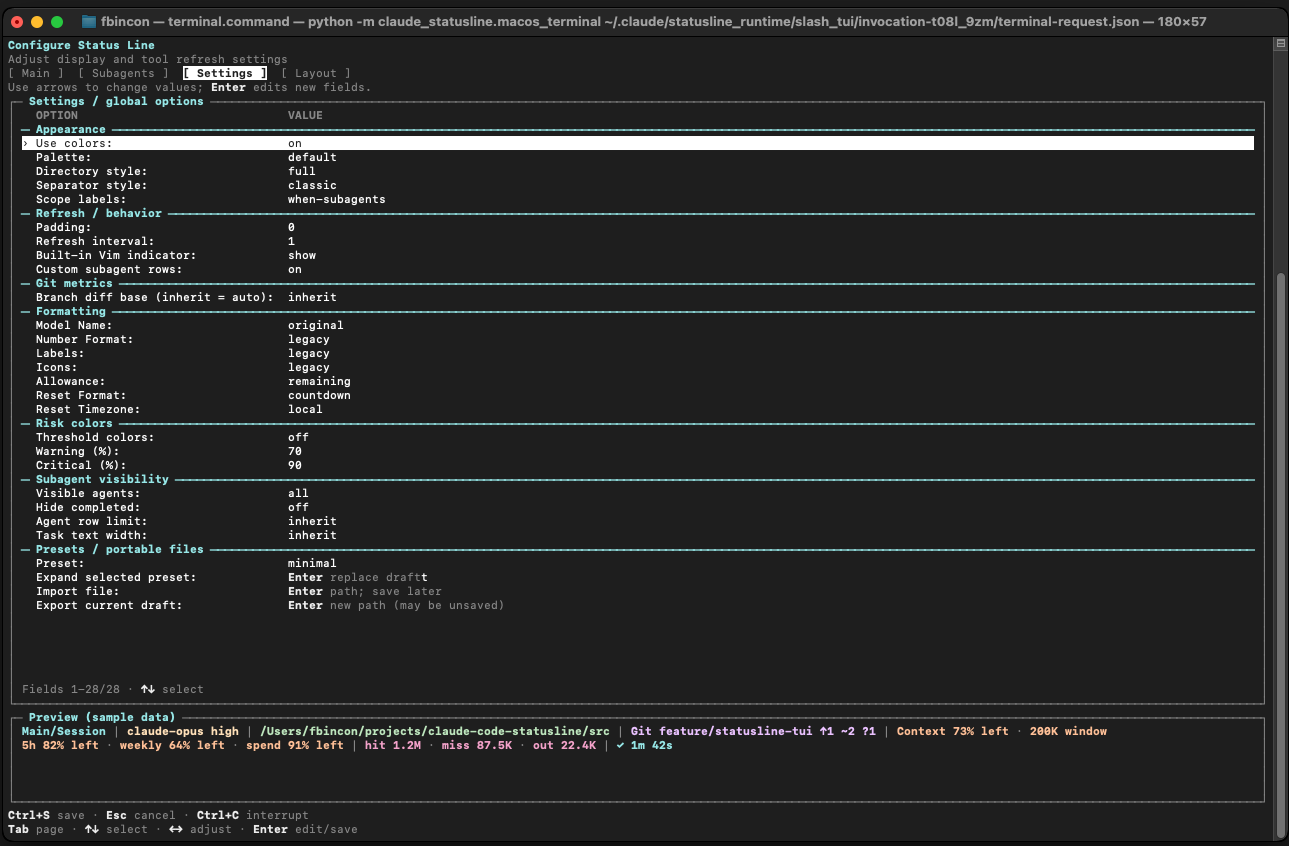
Task: Select the Use colors option row
Action: 637,143
